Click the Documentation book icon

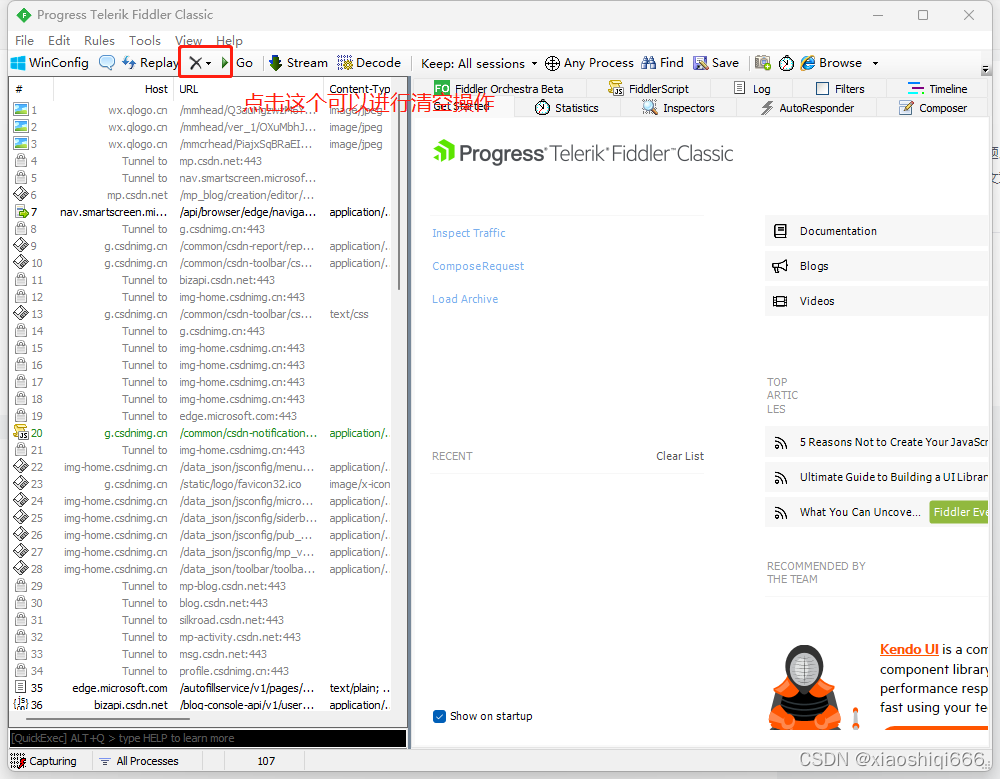click(x=780, y=231)
